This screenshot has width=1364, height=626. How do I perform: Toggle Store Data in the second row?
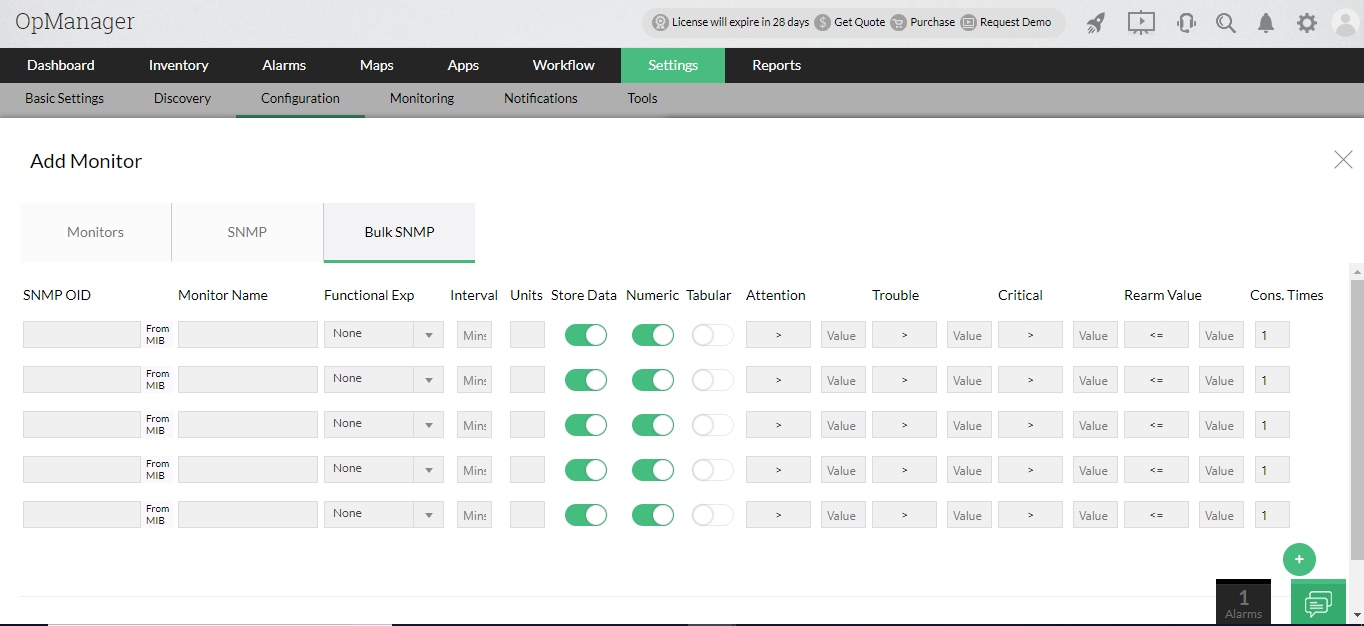pyautogui.click(x=586, y=380)
